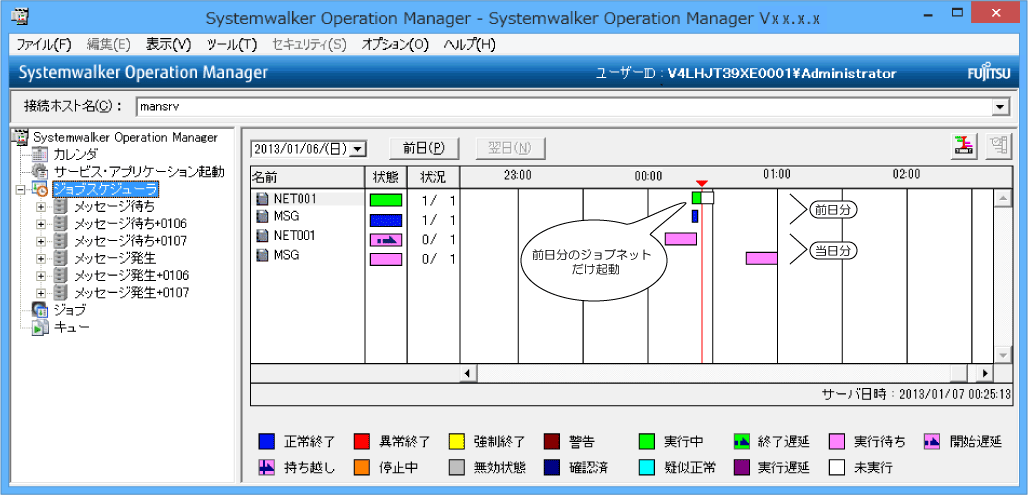Click the pink waiting status of second MSG
The image size is (1028, 495).
click(x=386, y=260)
